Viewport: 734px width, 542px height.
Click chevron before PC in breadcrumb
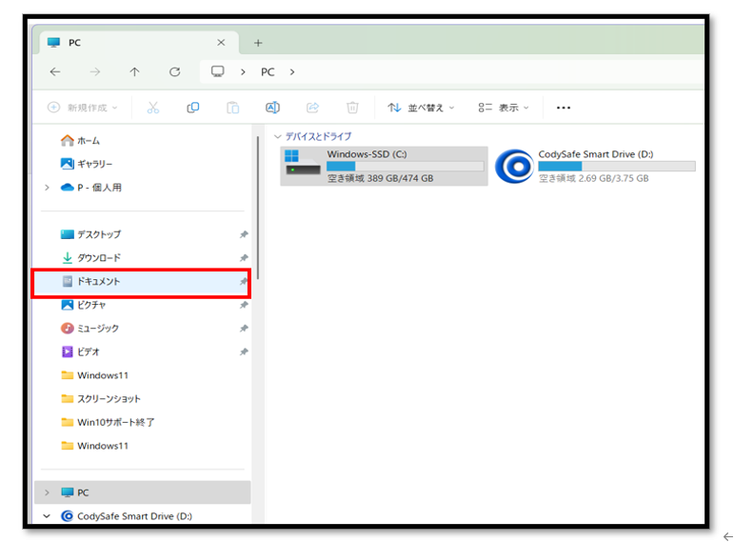pyautogui.click(x=243, y=72)
